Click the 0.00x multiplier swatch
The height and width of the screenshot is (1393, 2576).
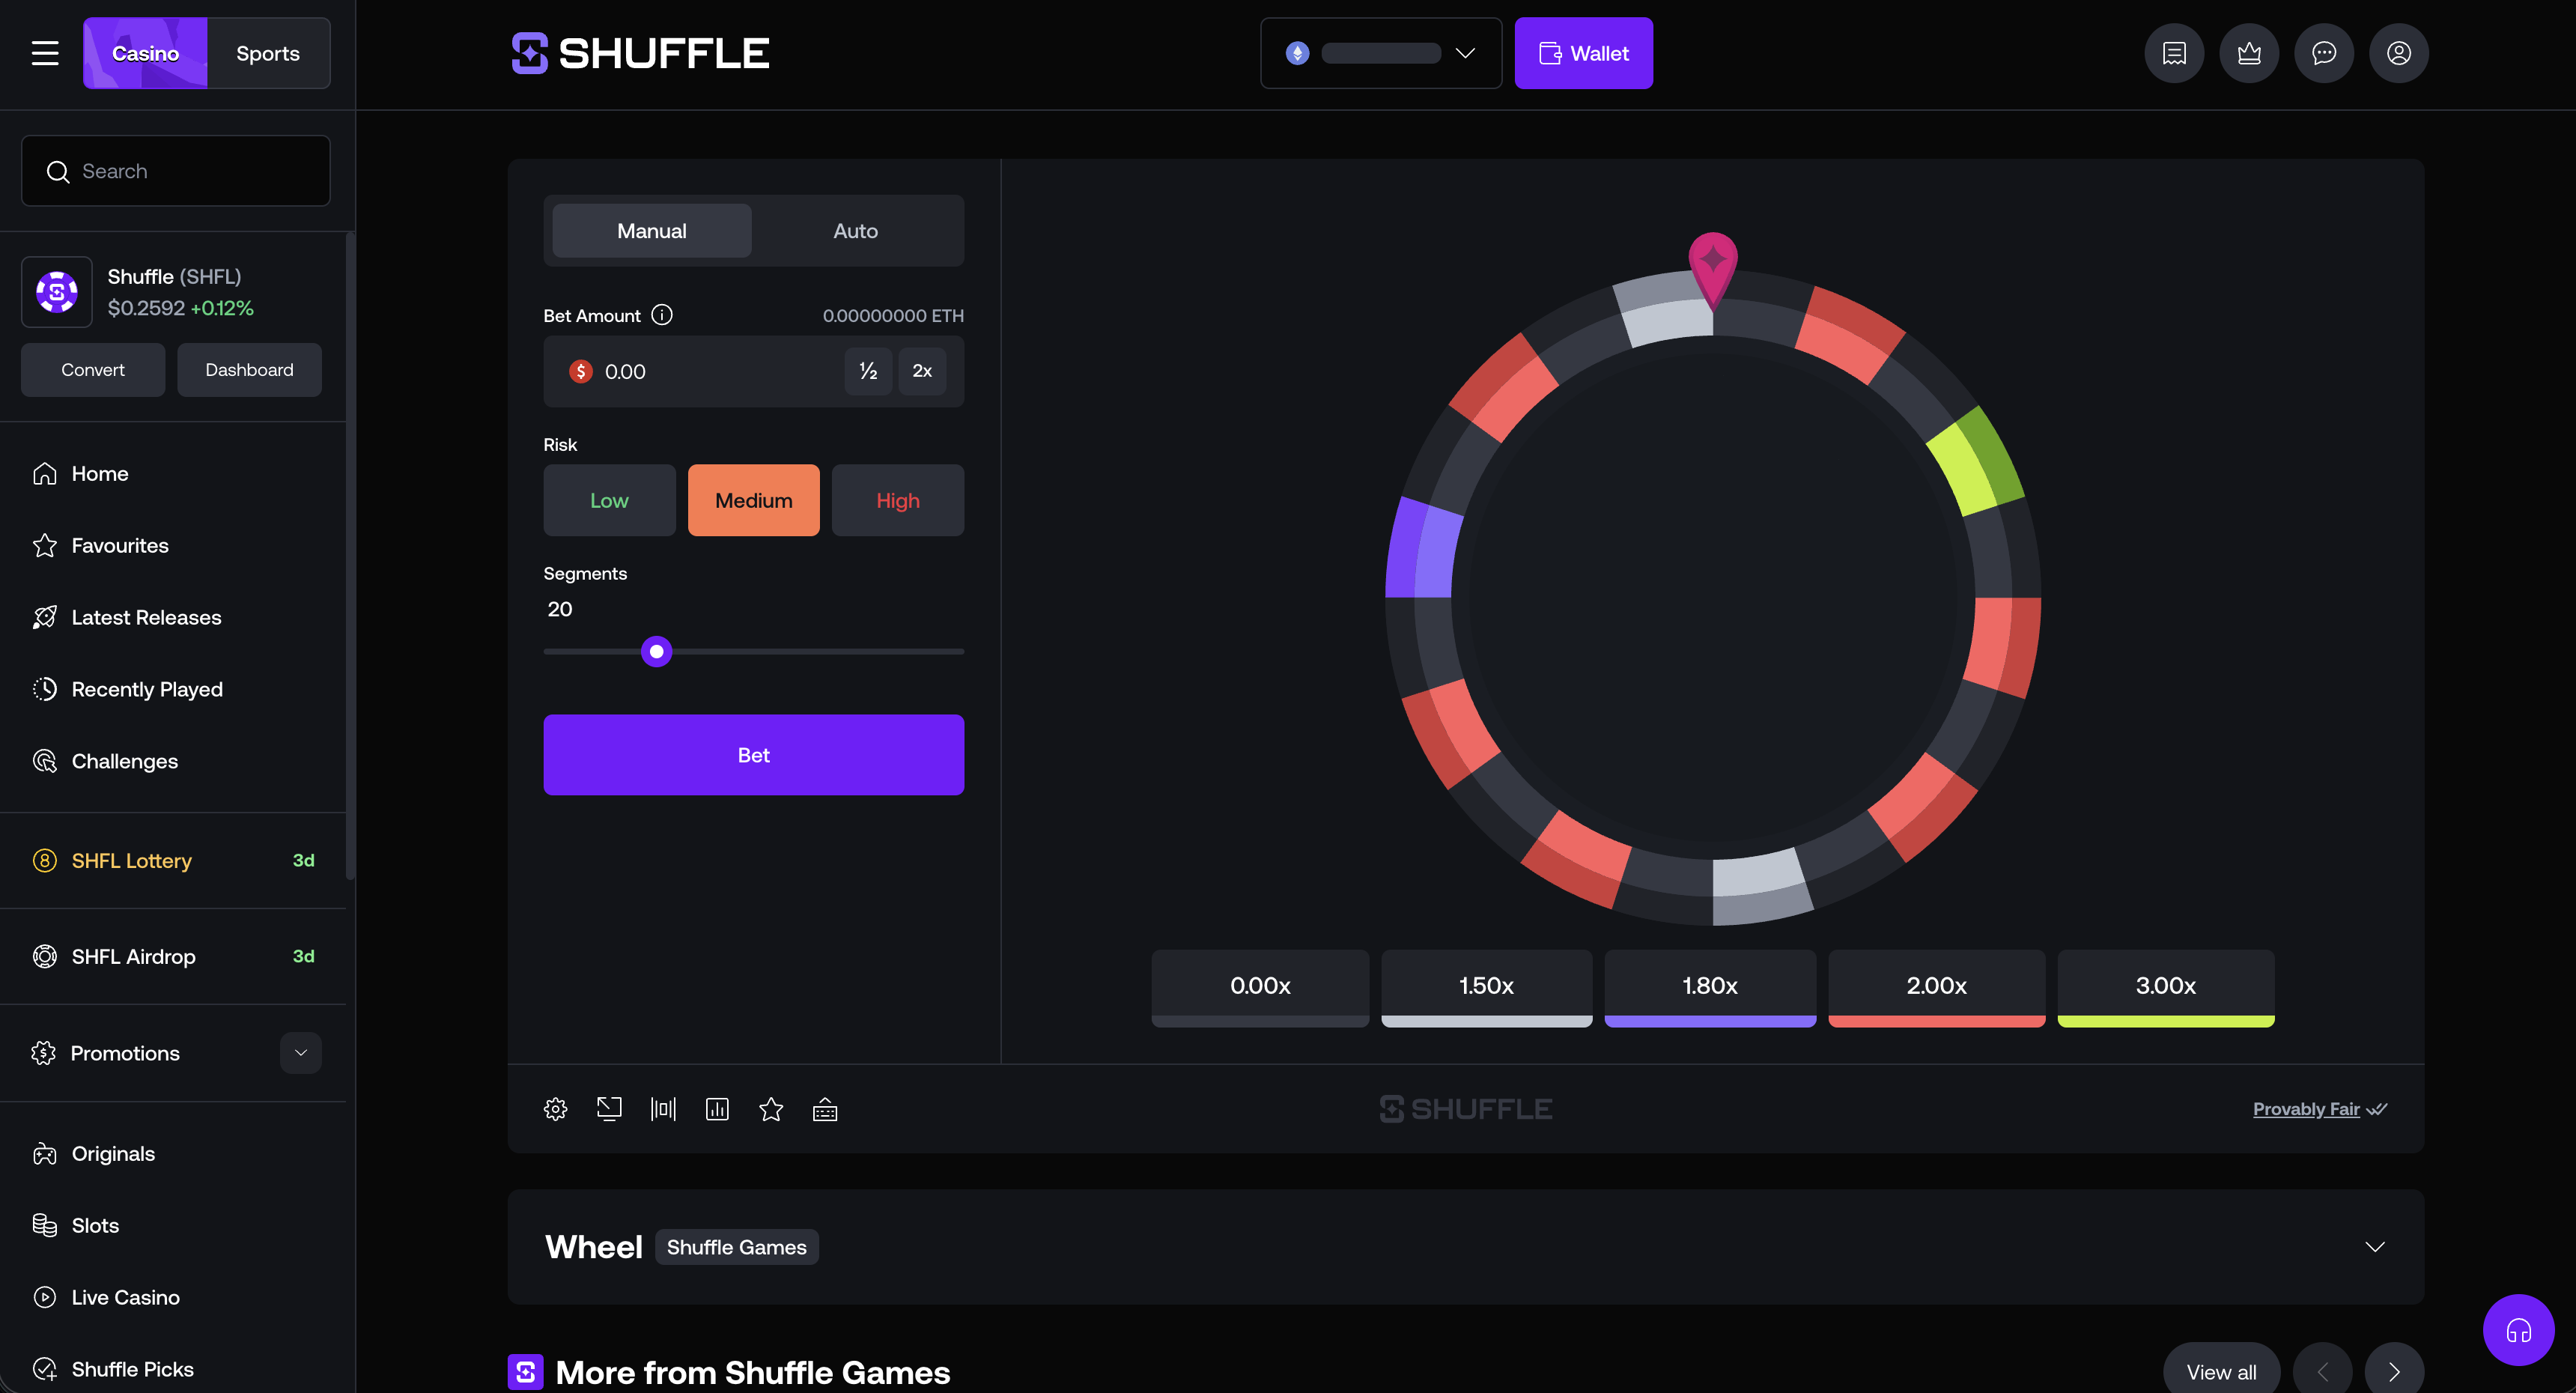tap(1260, 988)
